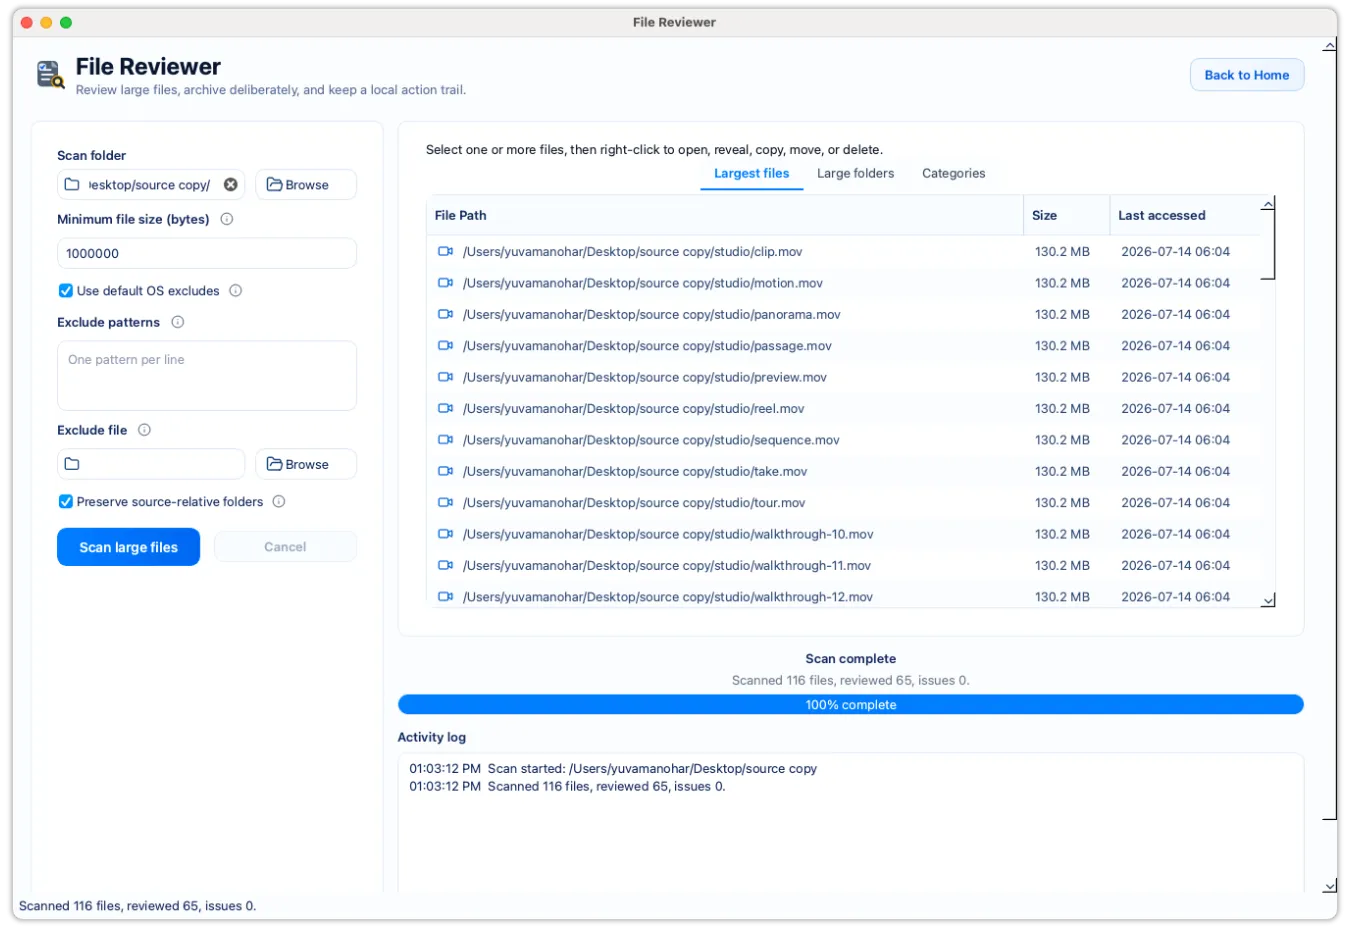Select the studio/clip.mov file path

click(x=632, y=252)
